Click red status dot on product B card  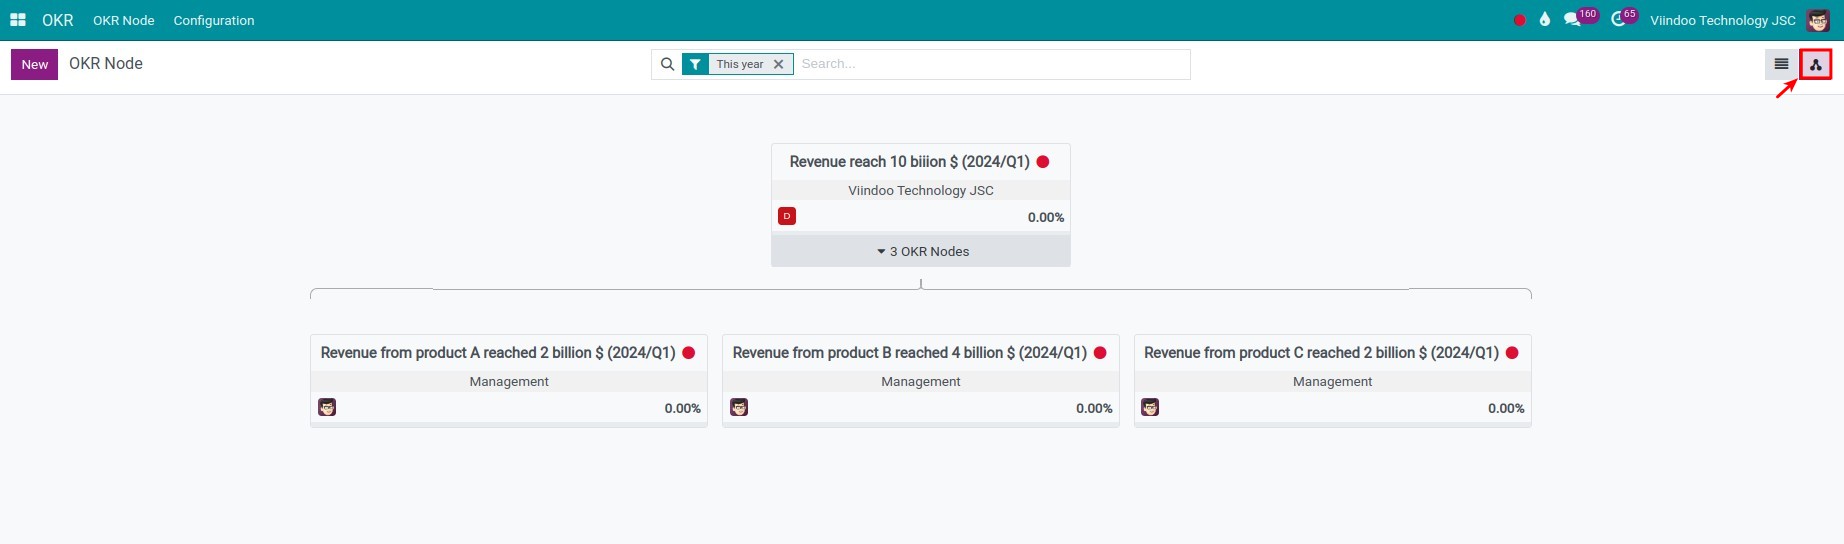coord(1100,353)
